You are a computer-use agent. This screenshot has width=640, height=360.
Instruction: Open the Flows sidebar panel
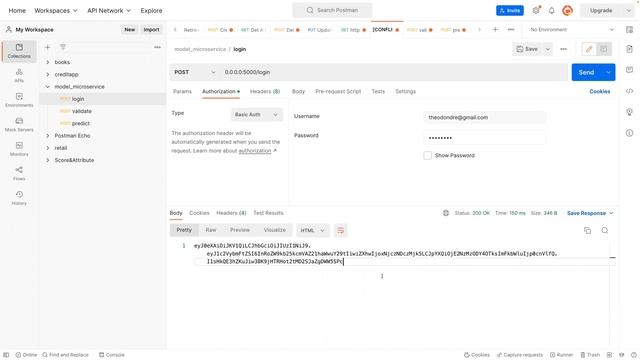pos(19,173)
